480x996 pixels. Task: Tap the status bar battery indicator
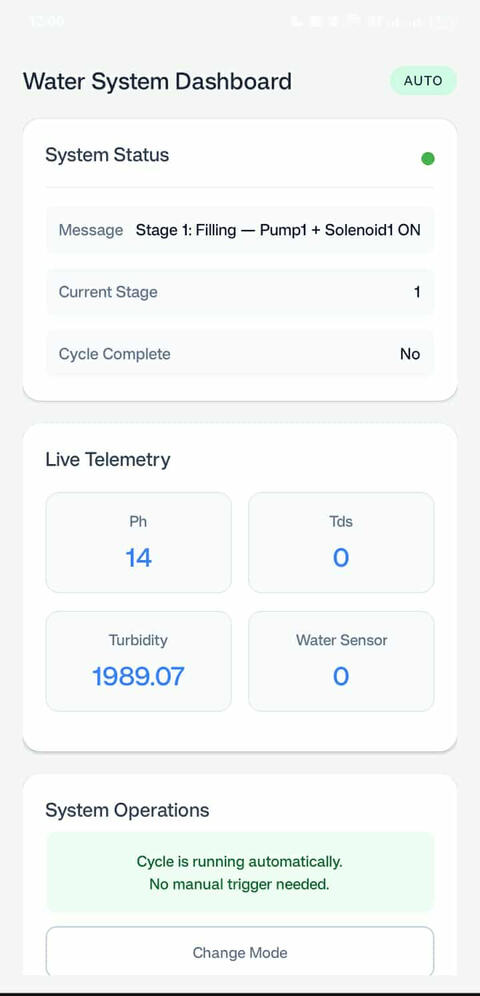(443, 22)
